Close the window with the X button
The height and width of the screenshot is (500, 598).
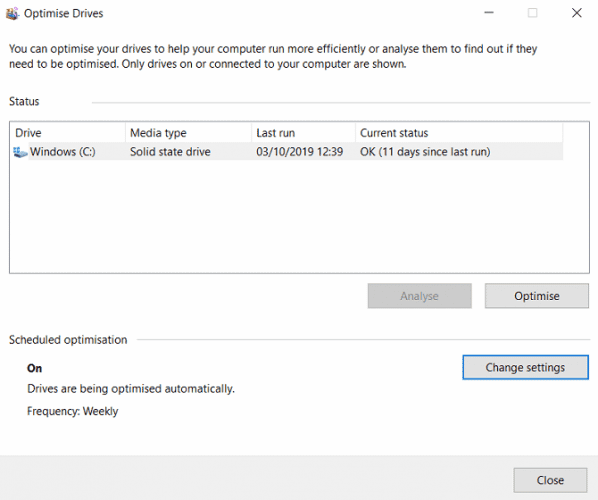[577, 13]
